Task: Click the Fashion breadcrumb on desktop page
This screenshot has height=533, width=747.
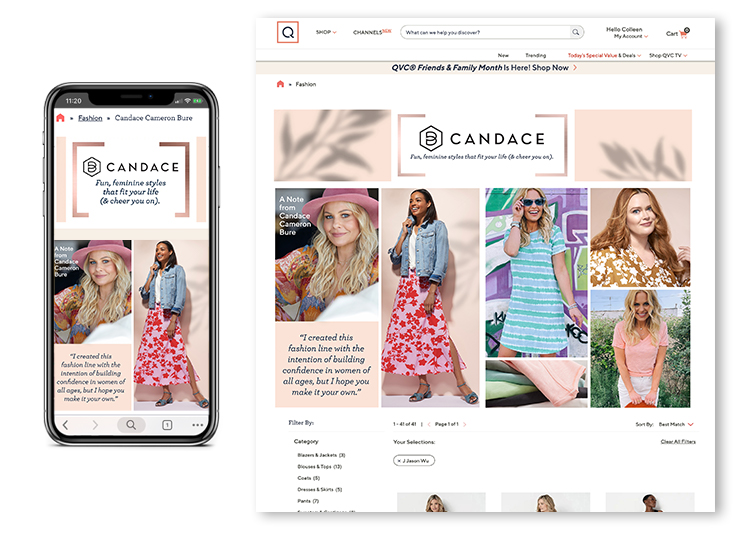Action: pos(305,84)
